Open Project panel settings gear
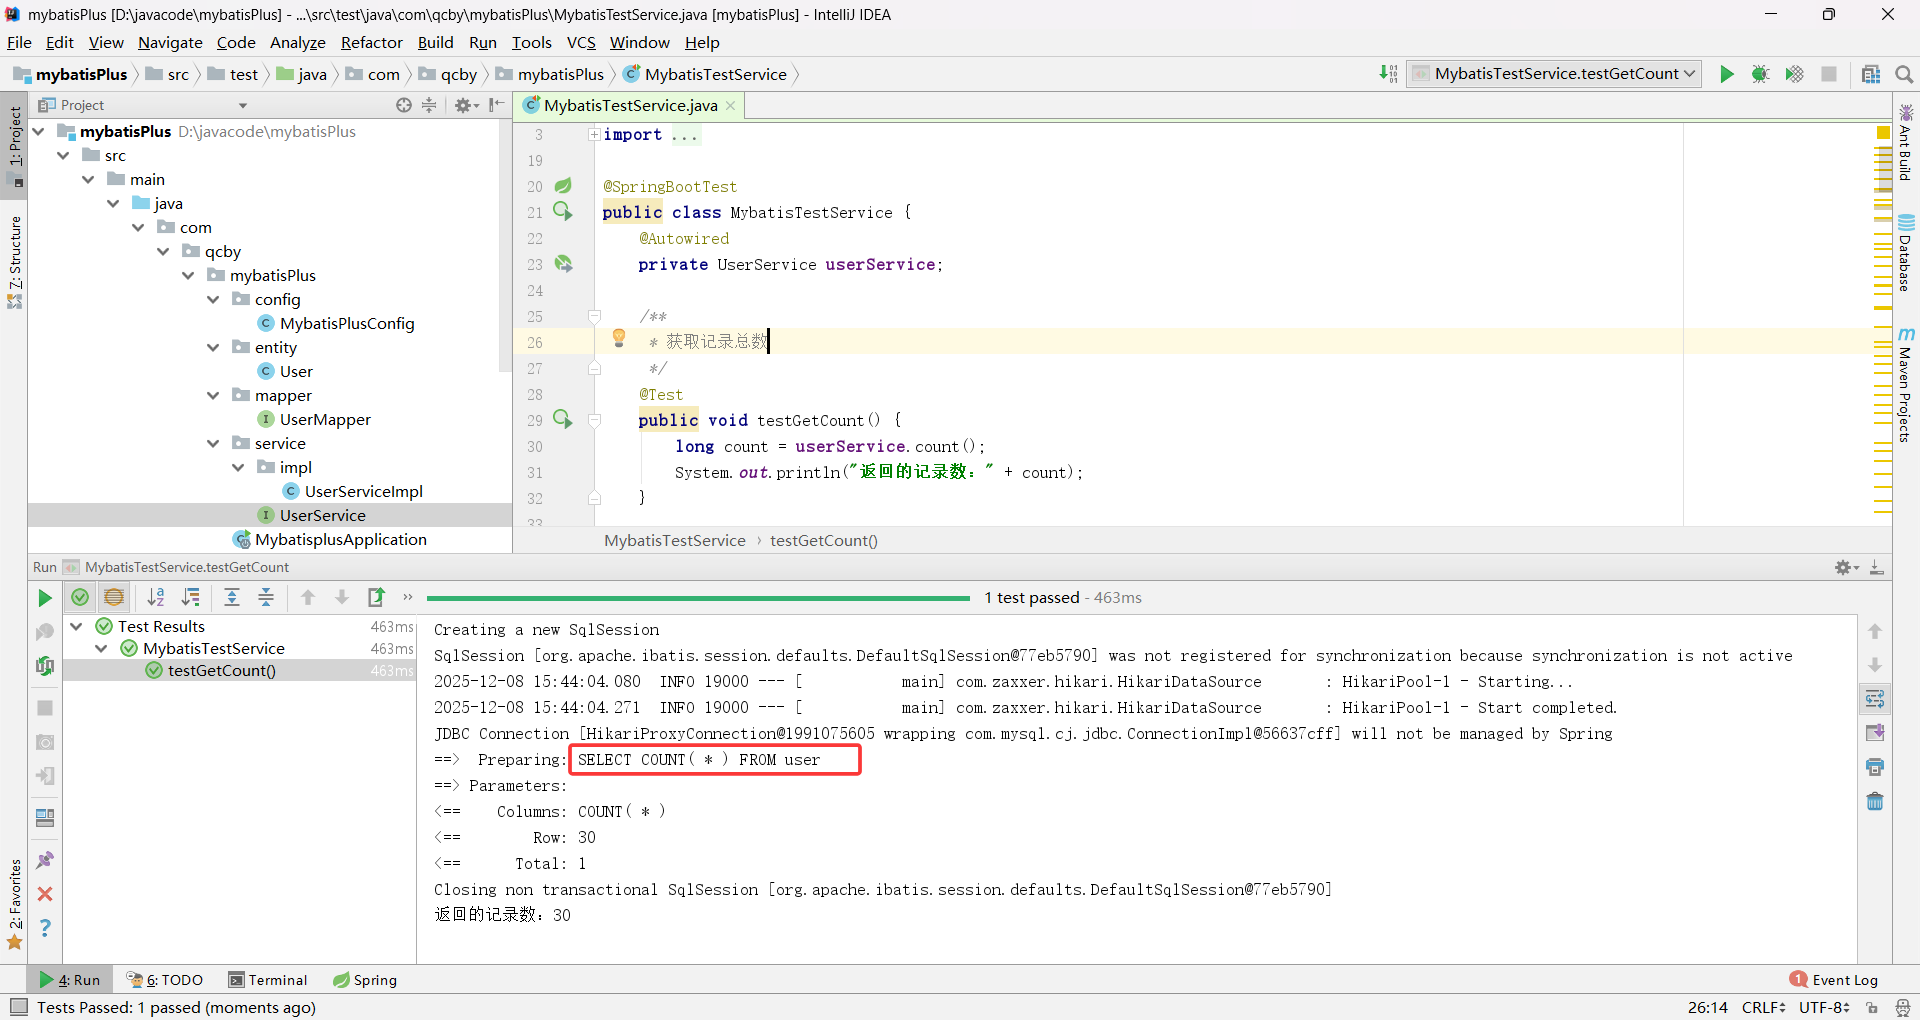Viewport: 1920px width, 1020px height. click(466, 105)
